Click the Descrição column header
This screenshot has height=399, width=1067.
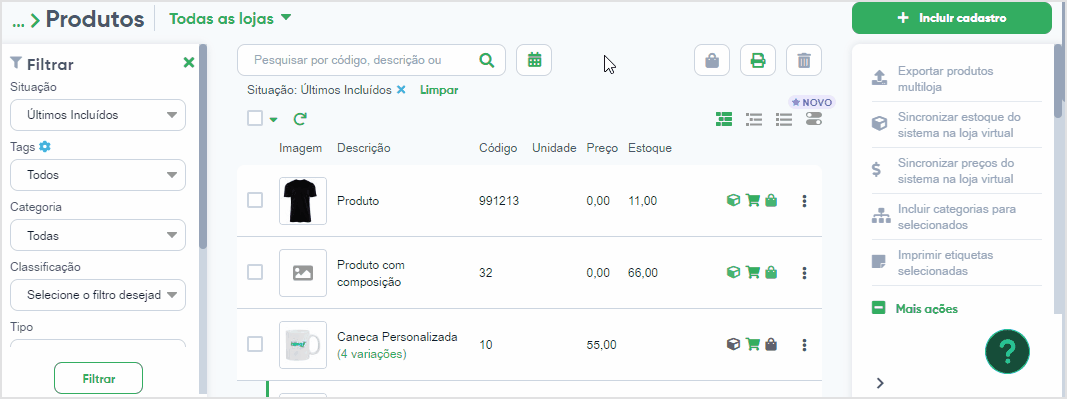click(x=364, y=148)
